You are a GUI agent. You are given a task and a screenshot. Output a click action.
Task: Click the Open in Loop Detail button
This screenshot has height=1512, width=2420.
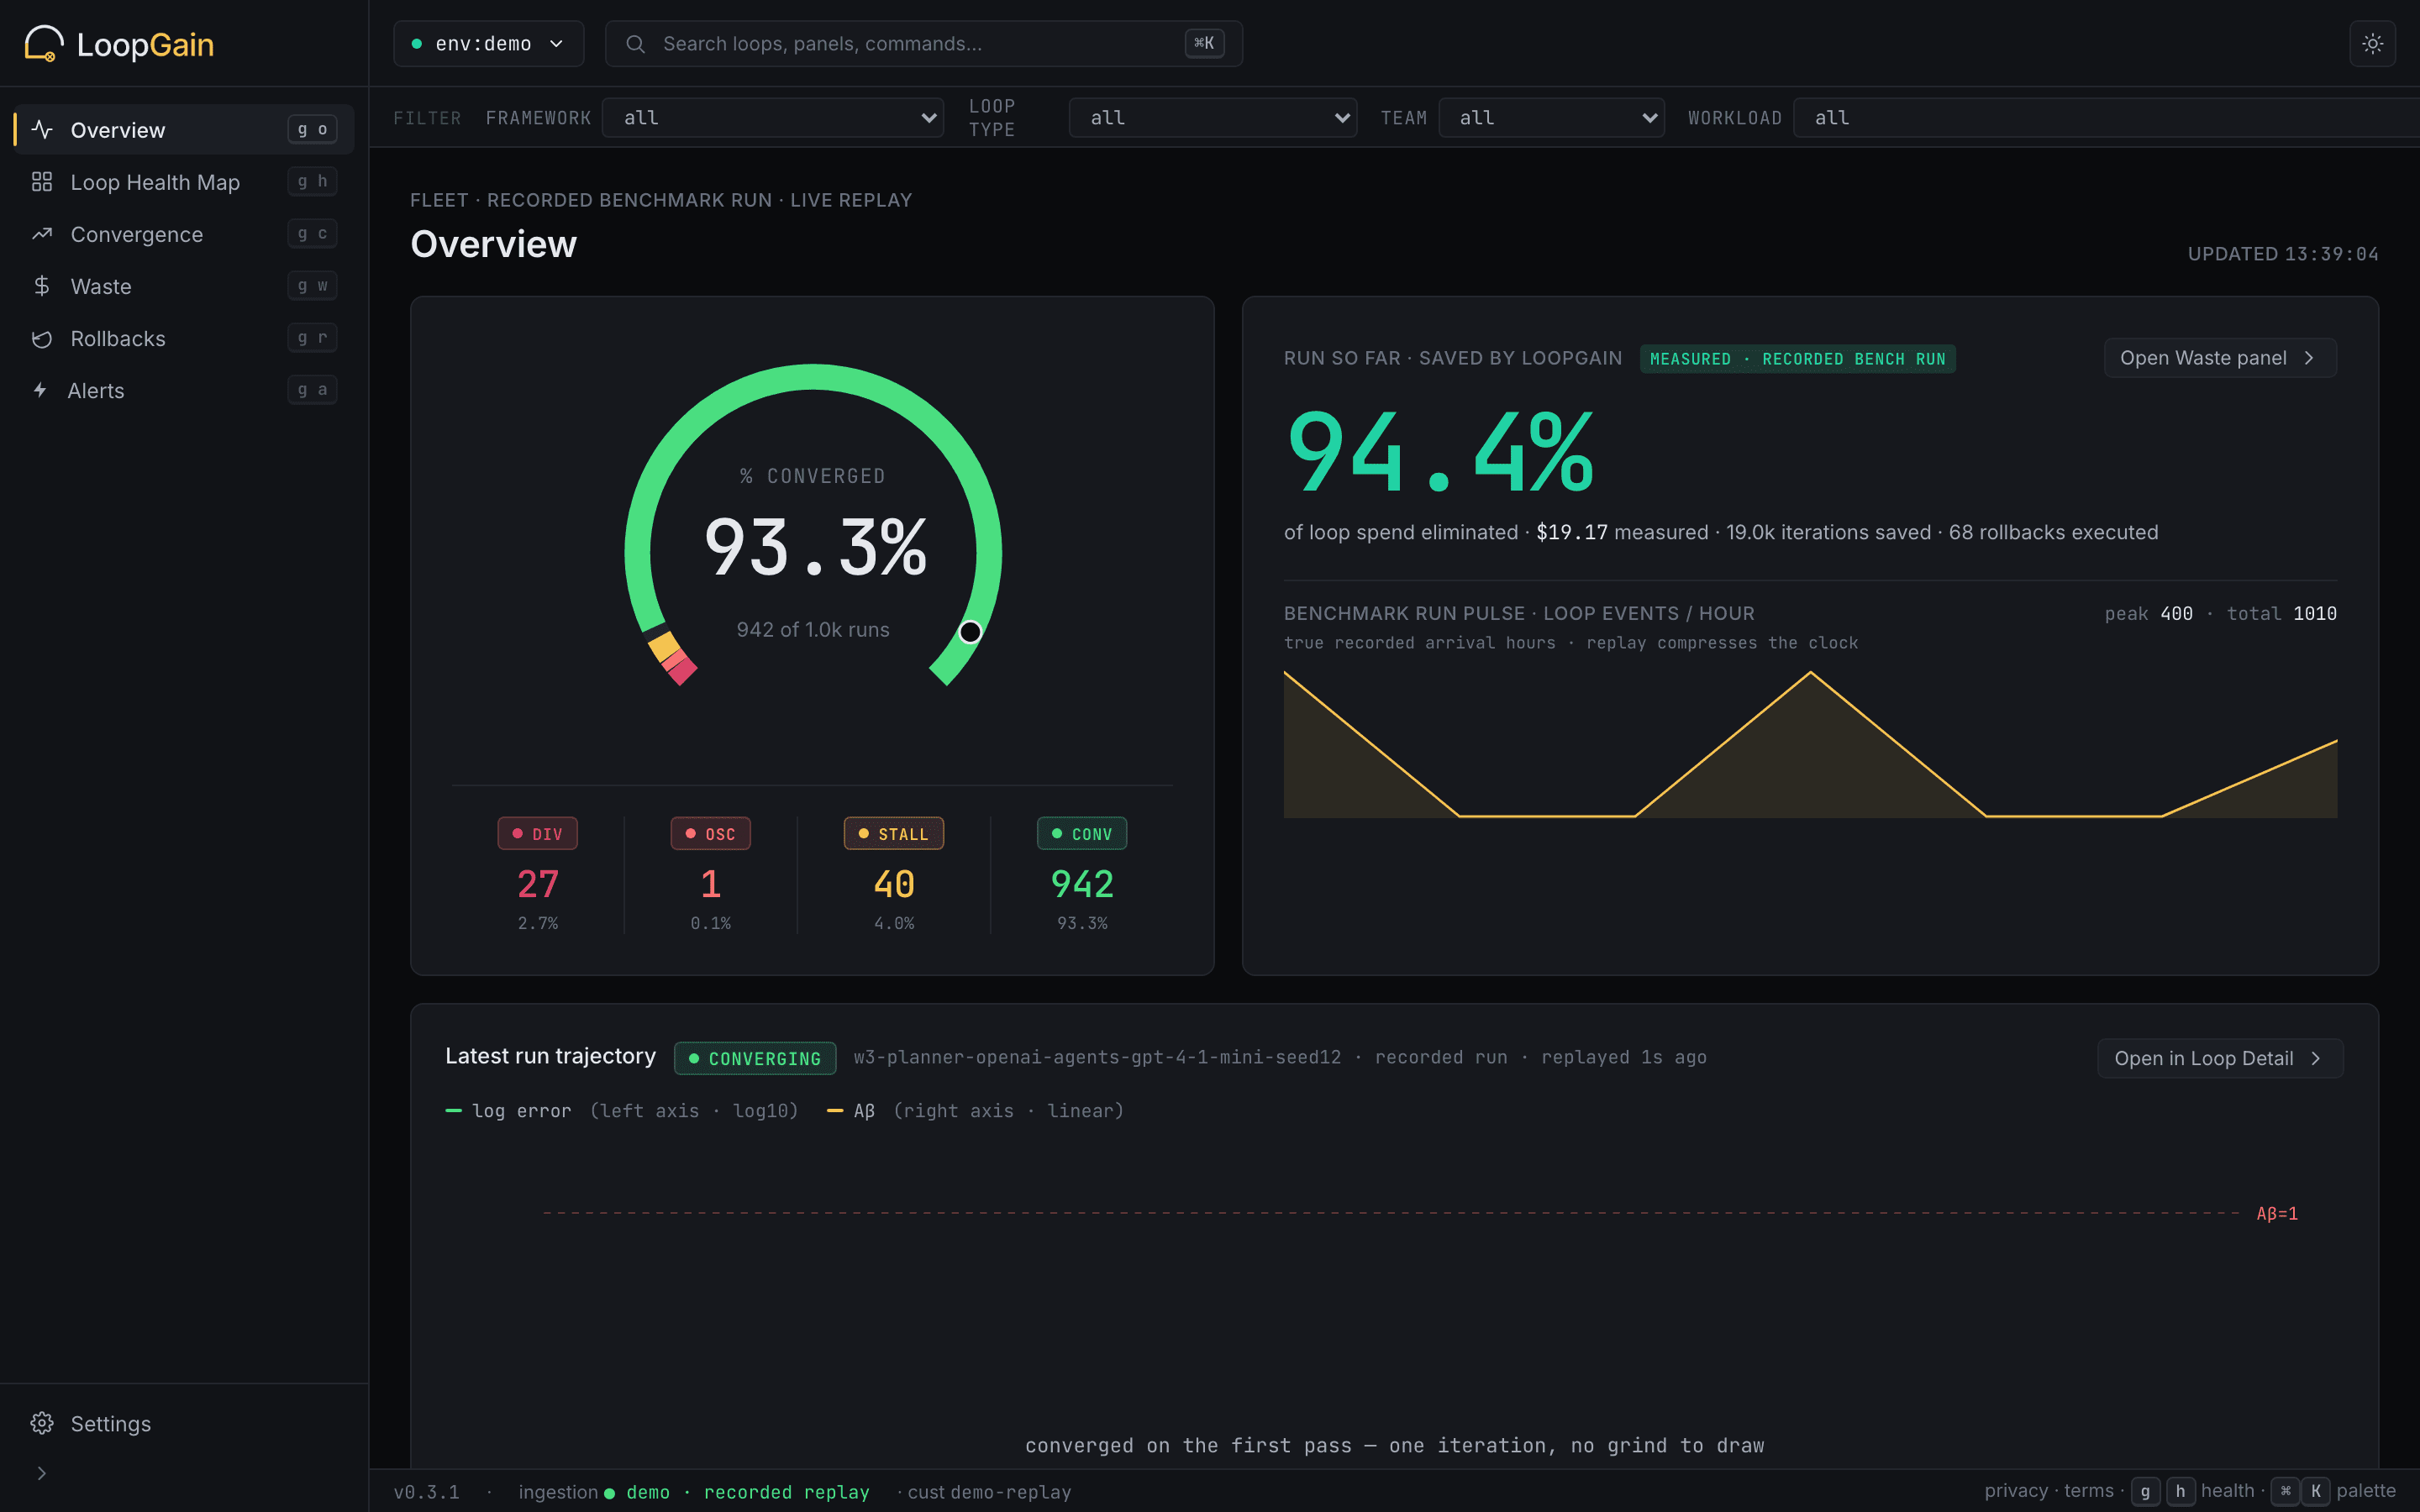2219,1058
